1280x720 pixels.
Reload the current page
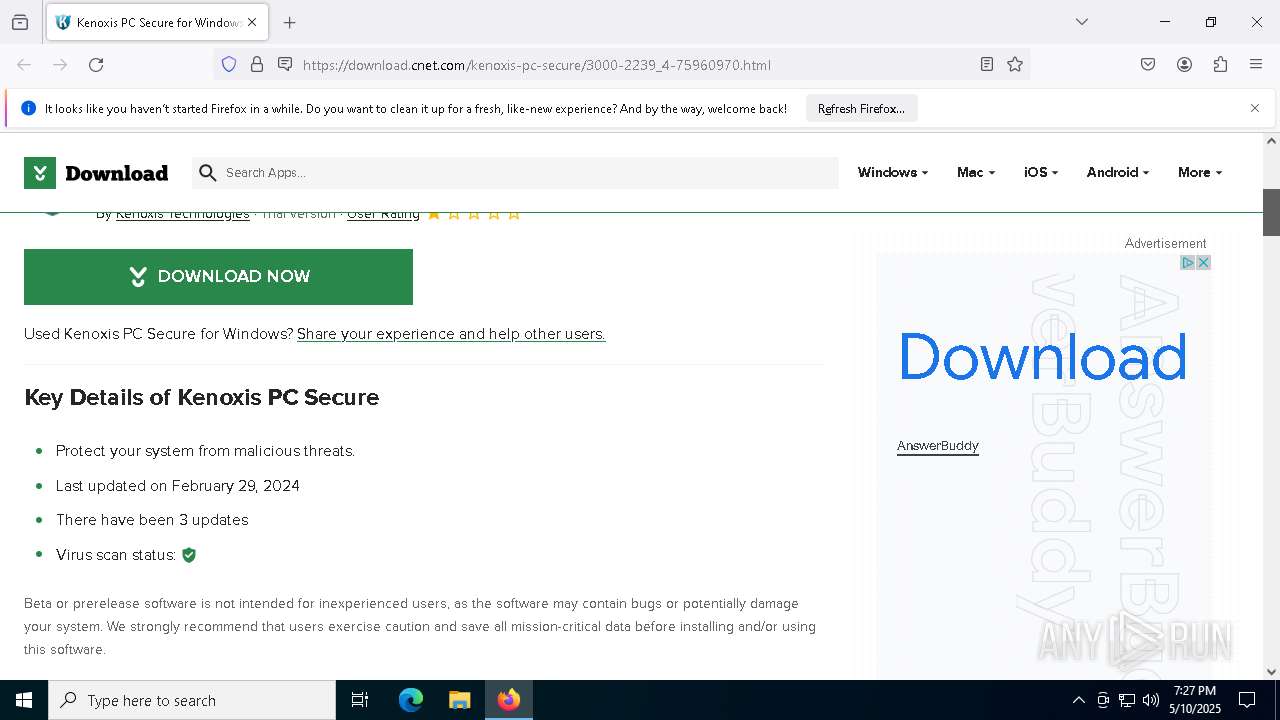(96, 65)
